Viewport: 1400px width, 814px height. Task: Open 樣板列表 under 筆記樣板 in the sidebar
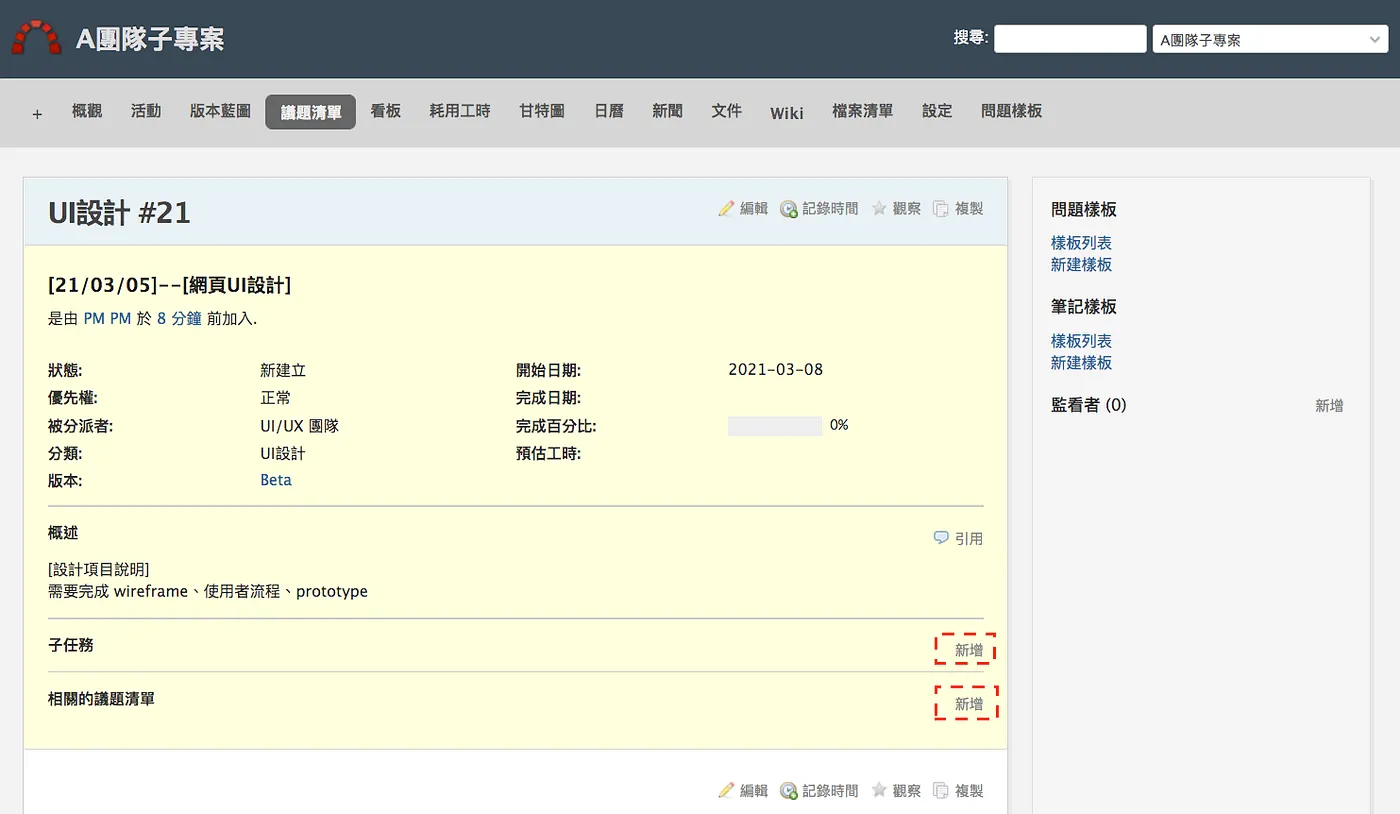pos(1081,341)
